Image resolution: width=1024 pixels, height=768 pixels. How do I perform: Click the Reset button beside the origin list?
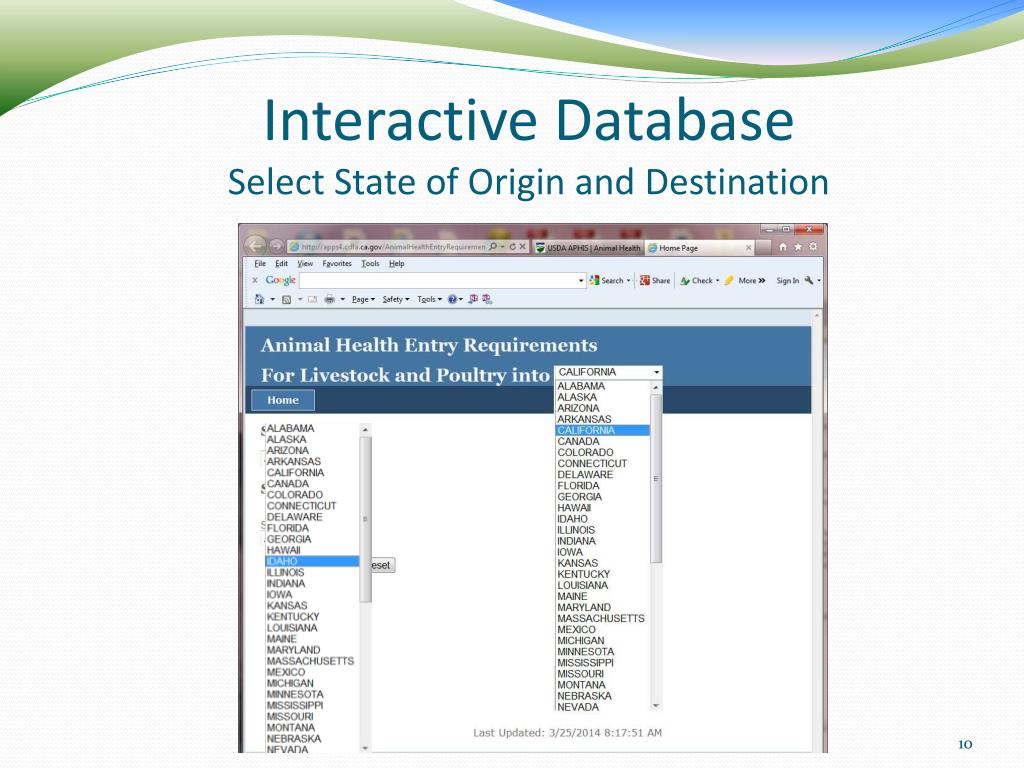(383, 565)
